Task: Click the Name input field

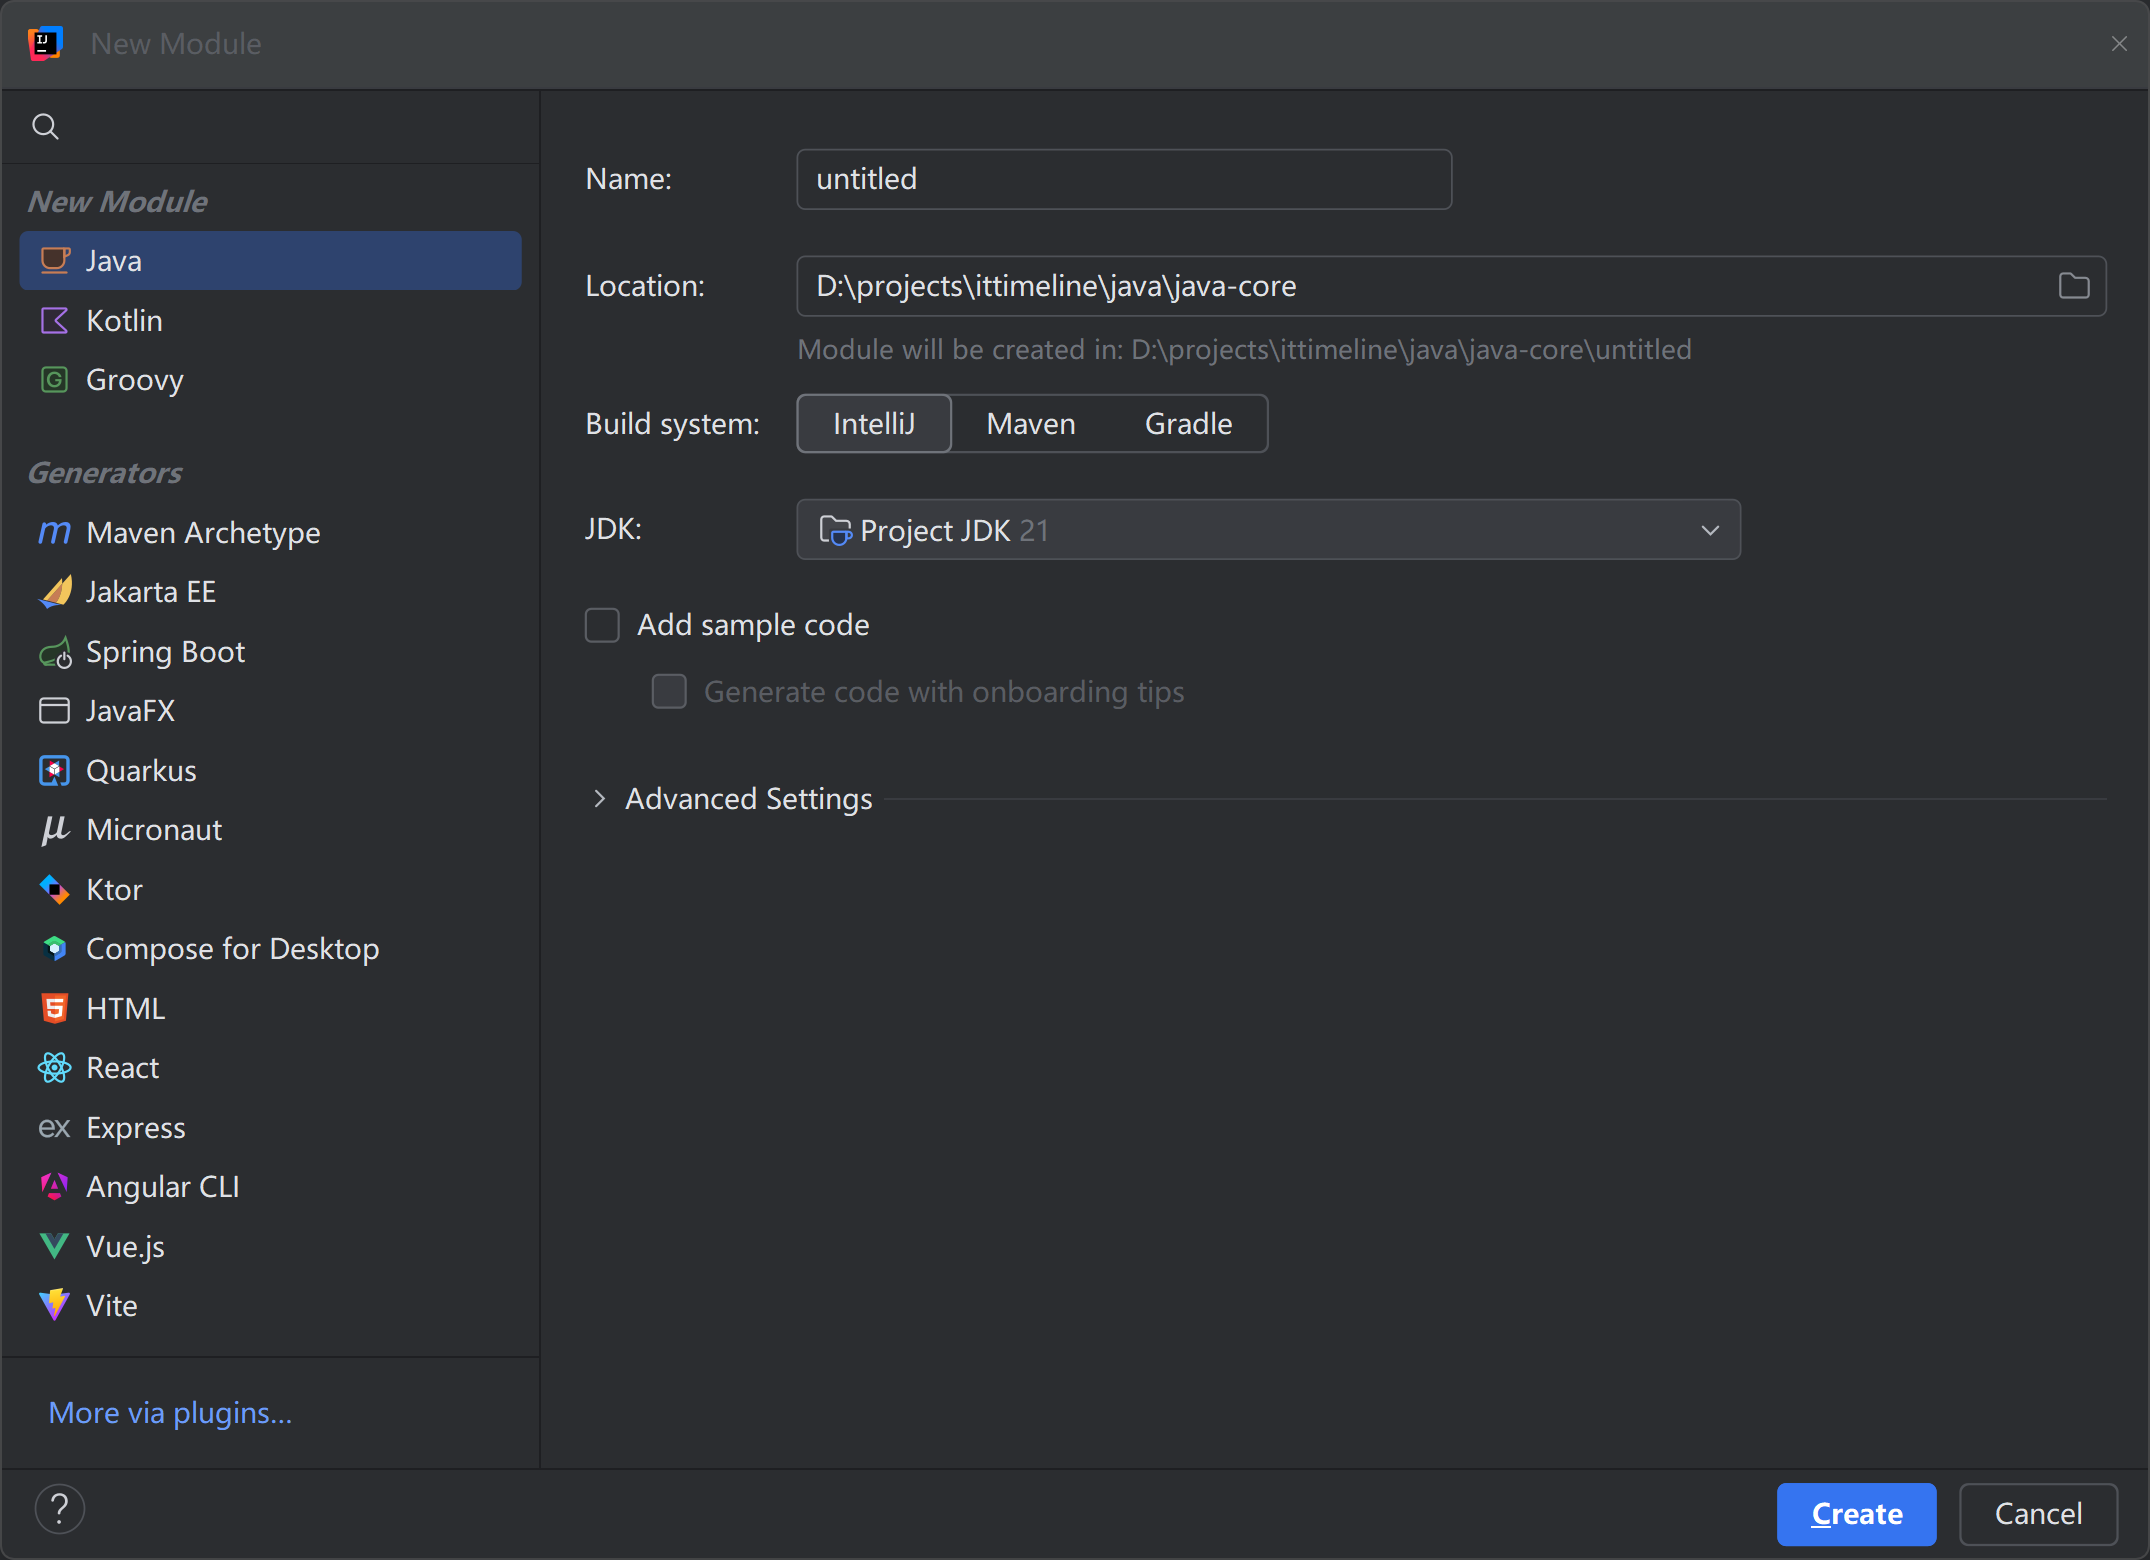Action: coord(1123,180)
